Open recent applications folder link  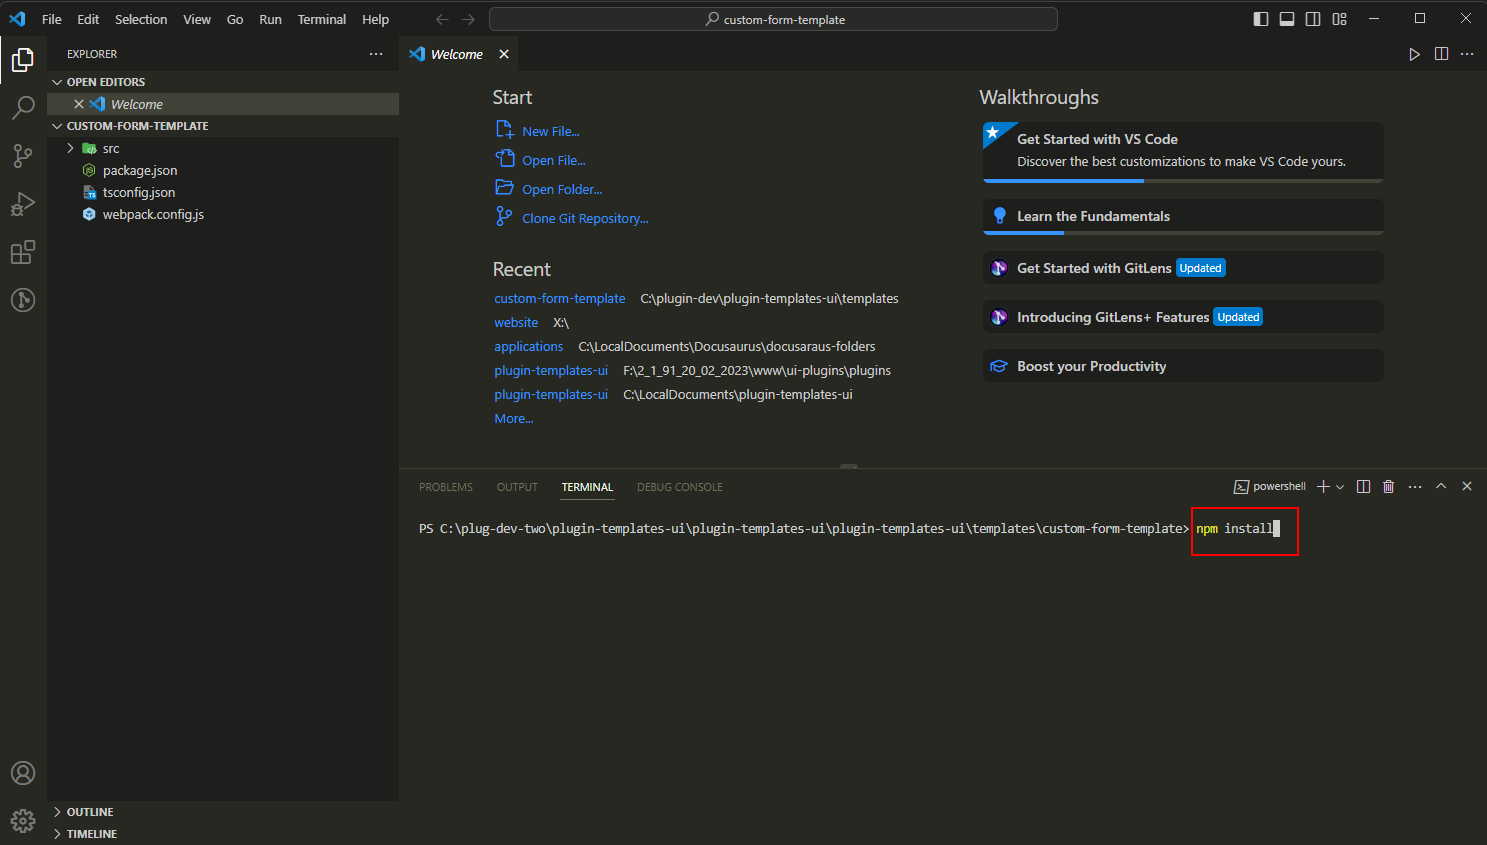(x=528, y=346)
